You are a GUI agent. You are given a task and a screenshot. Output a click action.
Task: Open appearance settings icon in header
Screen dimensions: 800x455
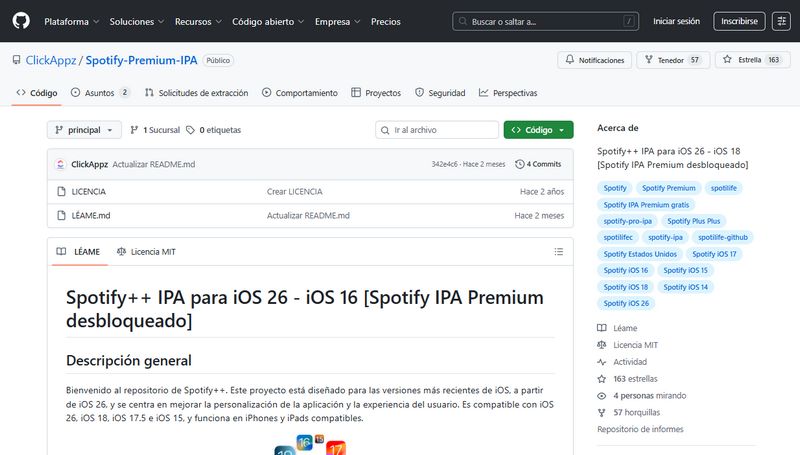[x=781, y=21]
